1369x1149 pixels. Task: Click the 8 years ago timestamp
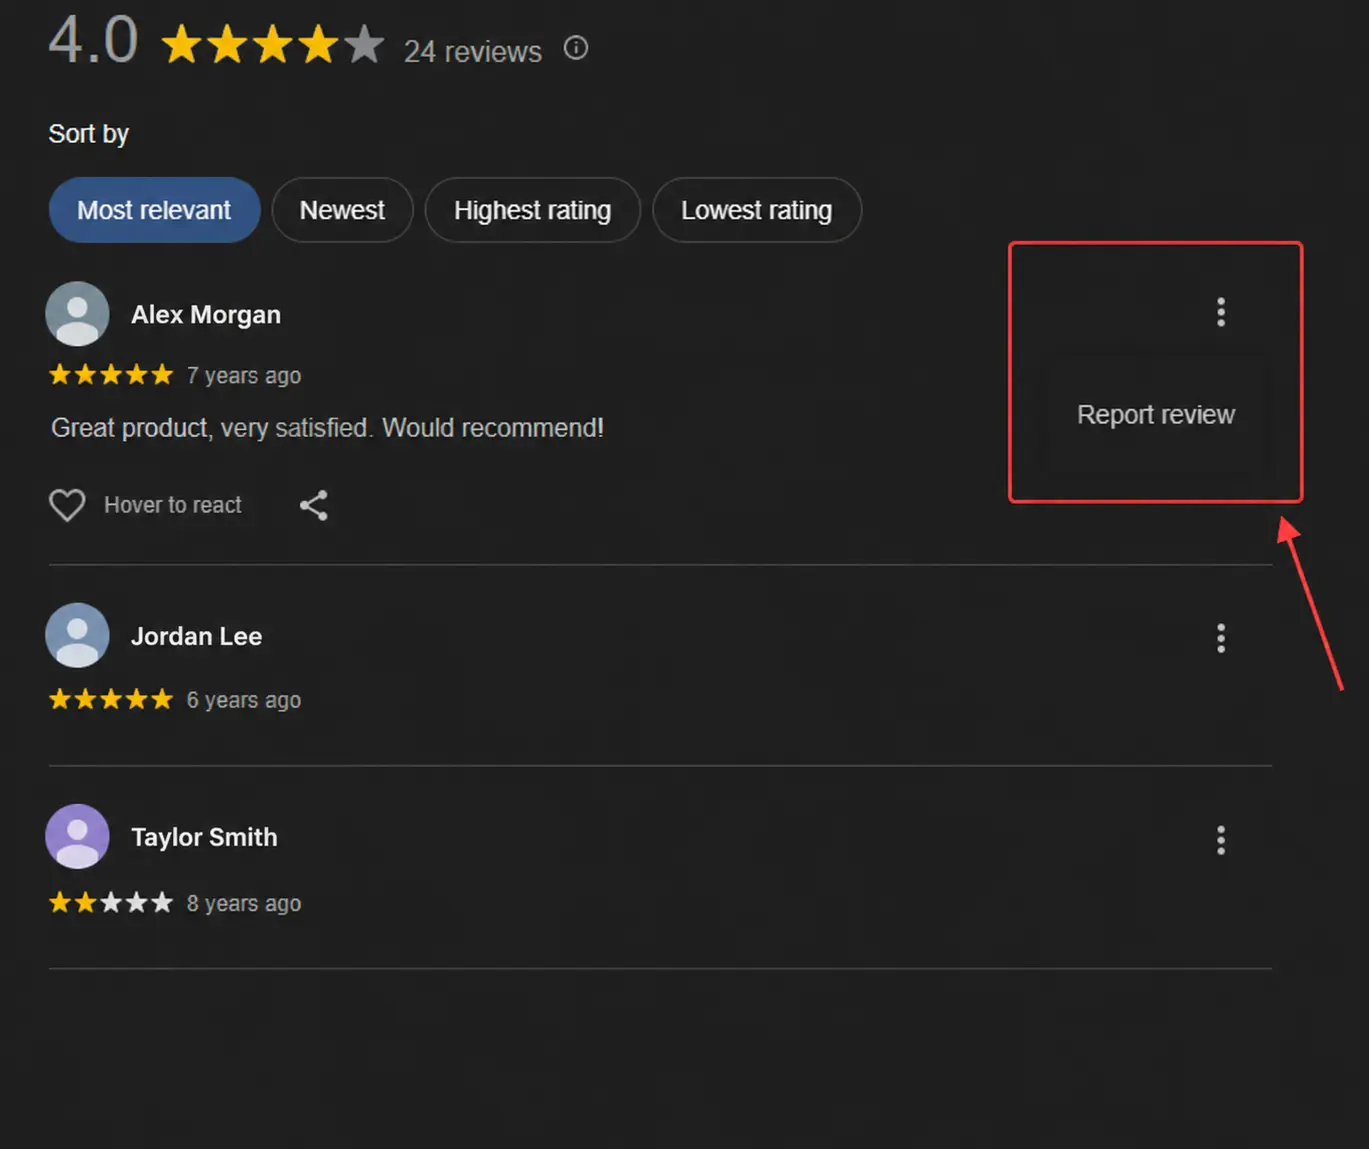pos(244,904)
